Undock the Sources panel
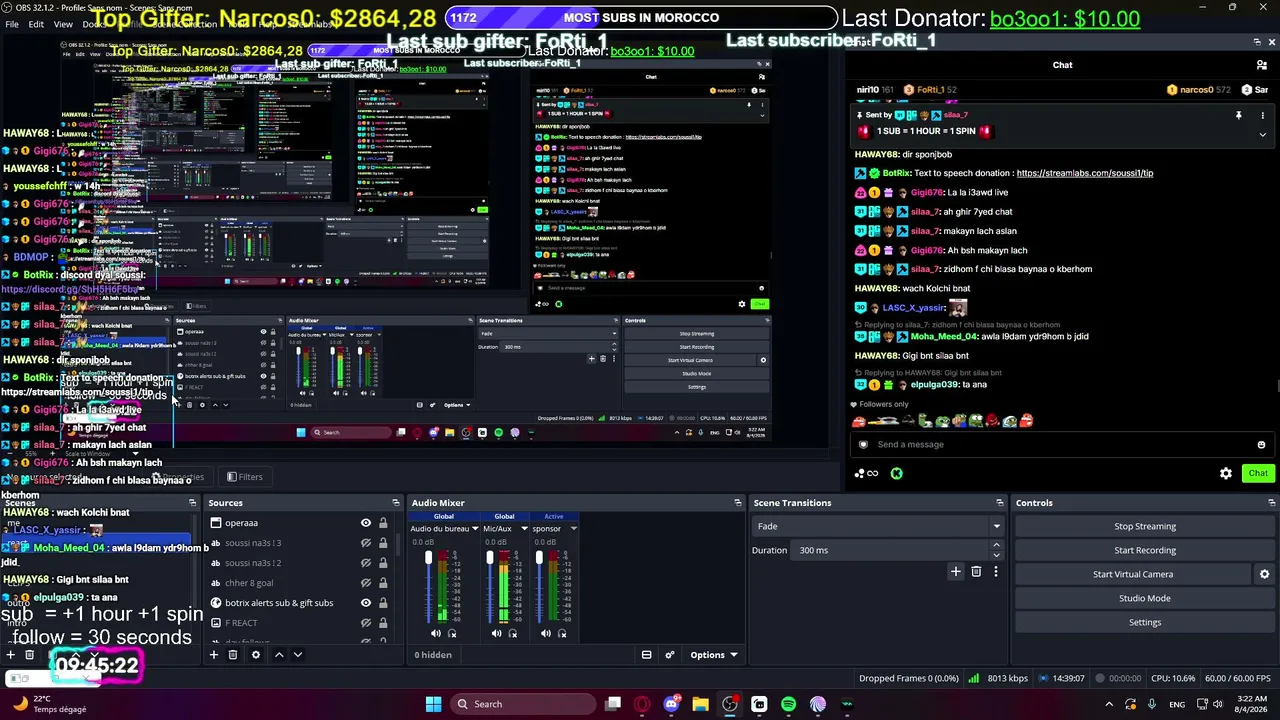The image size is (1280, 720). 395,503
